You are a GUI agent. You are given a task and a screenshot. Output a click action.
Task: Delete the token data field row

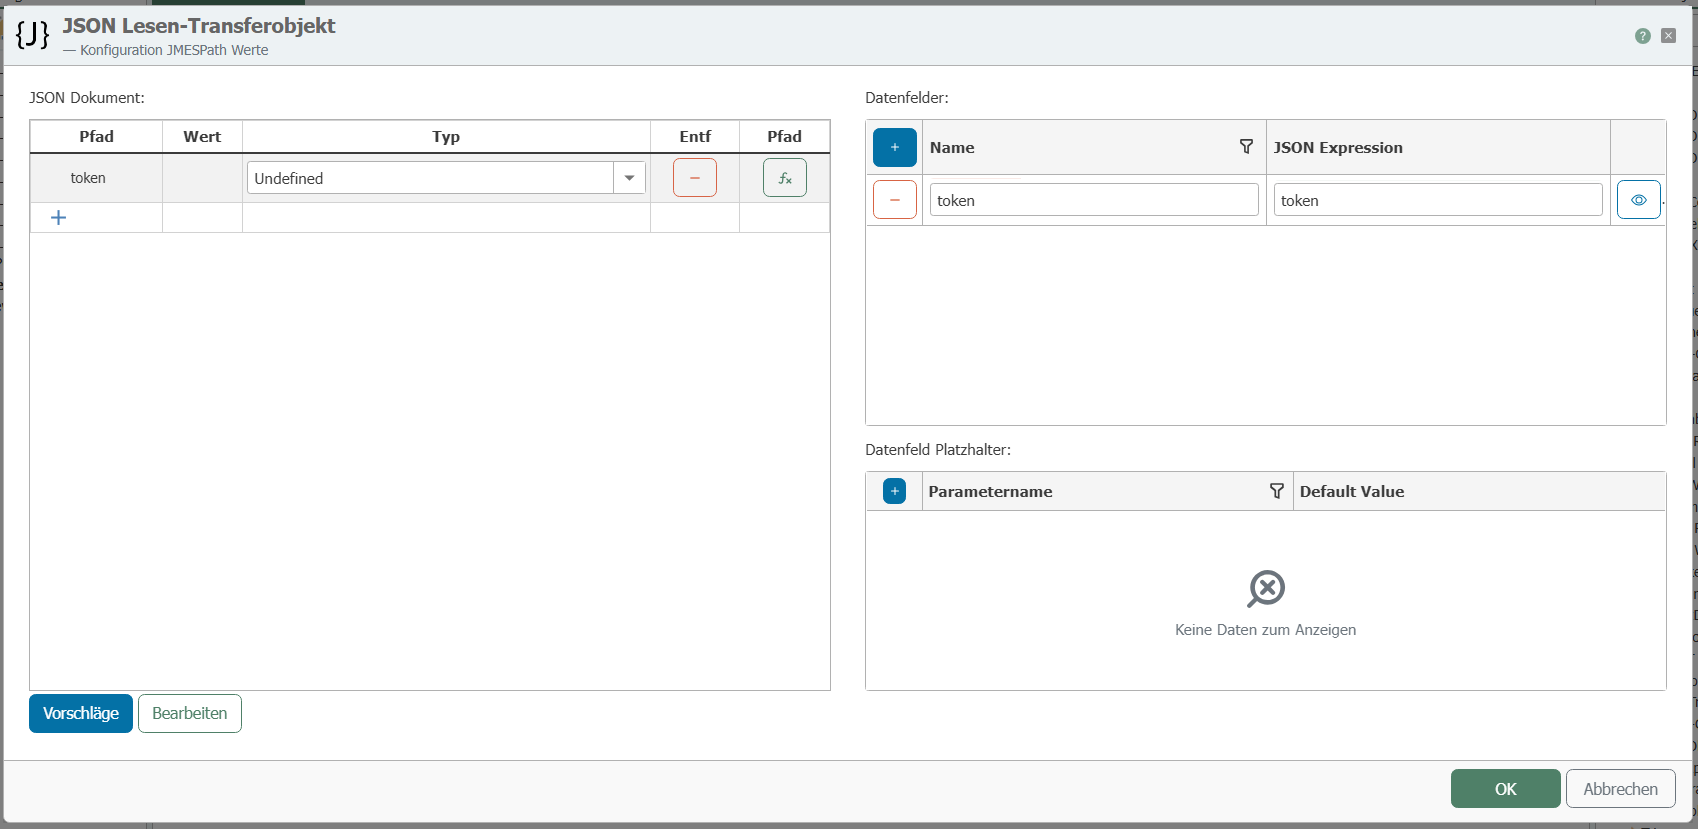click(894, 200)
